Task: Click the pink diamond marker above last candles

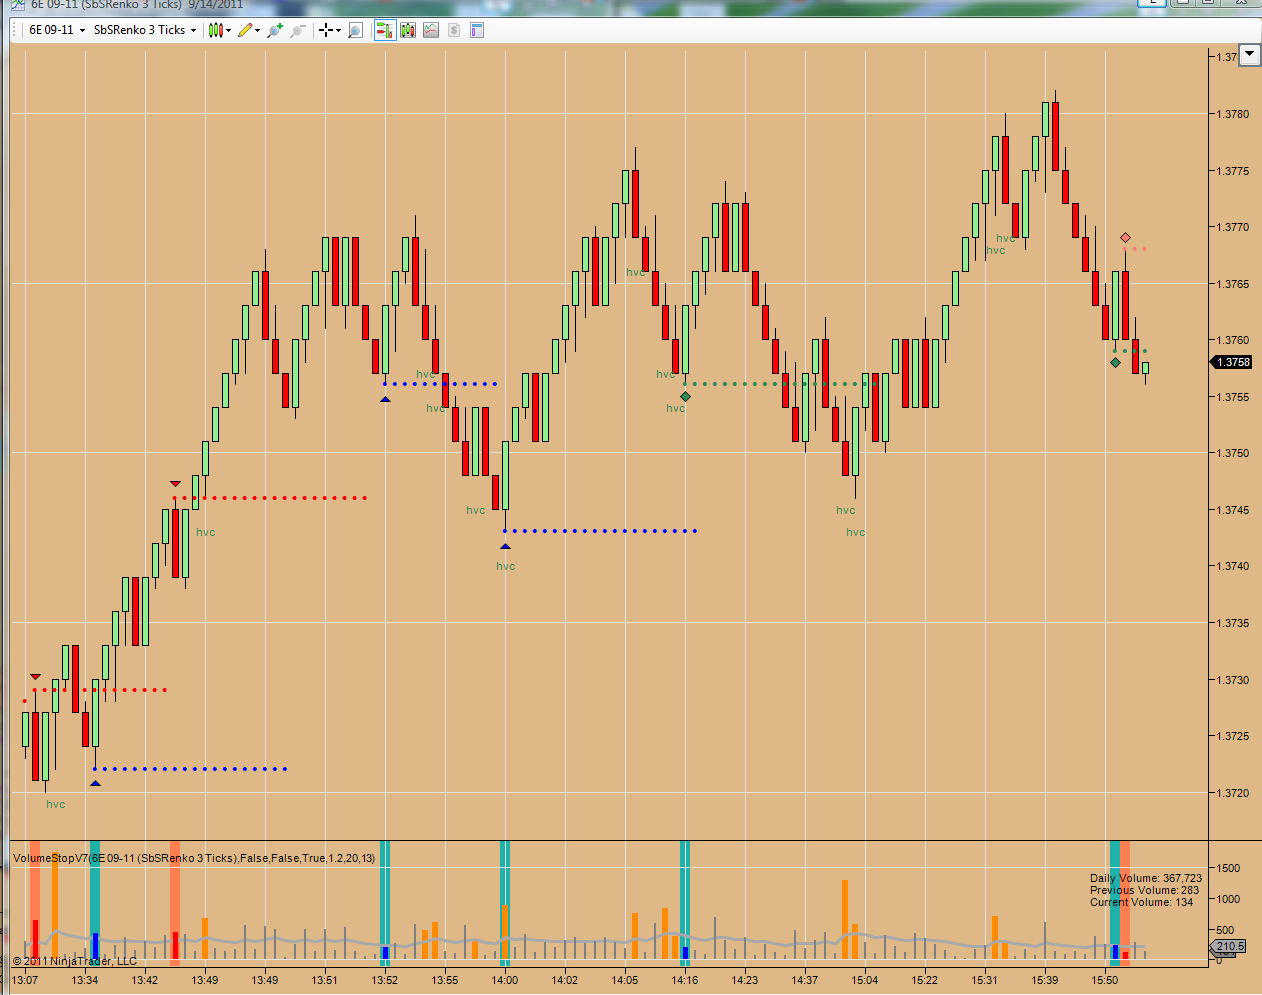Action: pos(1125,238)
